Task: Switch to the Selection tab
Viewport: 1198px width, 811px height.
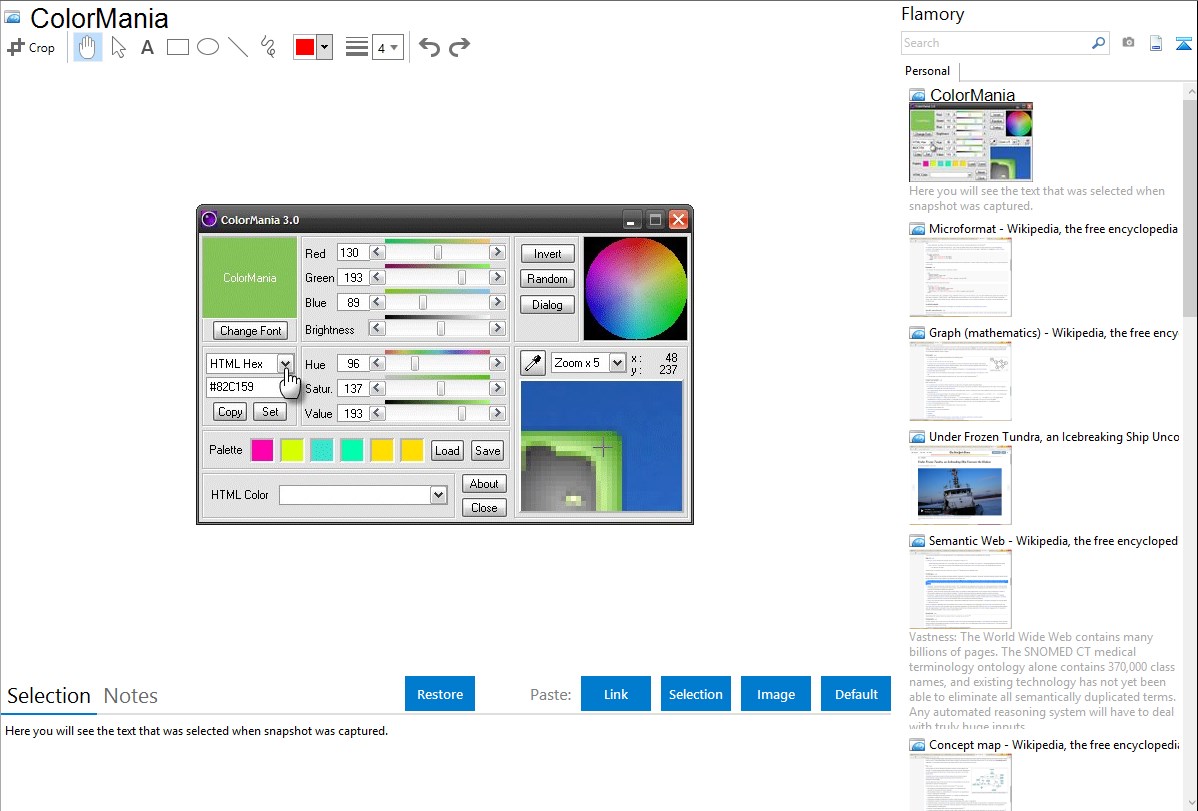Action: pos(49,696)
